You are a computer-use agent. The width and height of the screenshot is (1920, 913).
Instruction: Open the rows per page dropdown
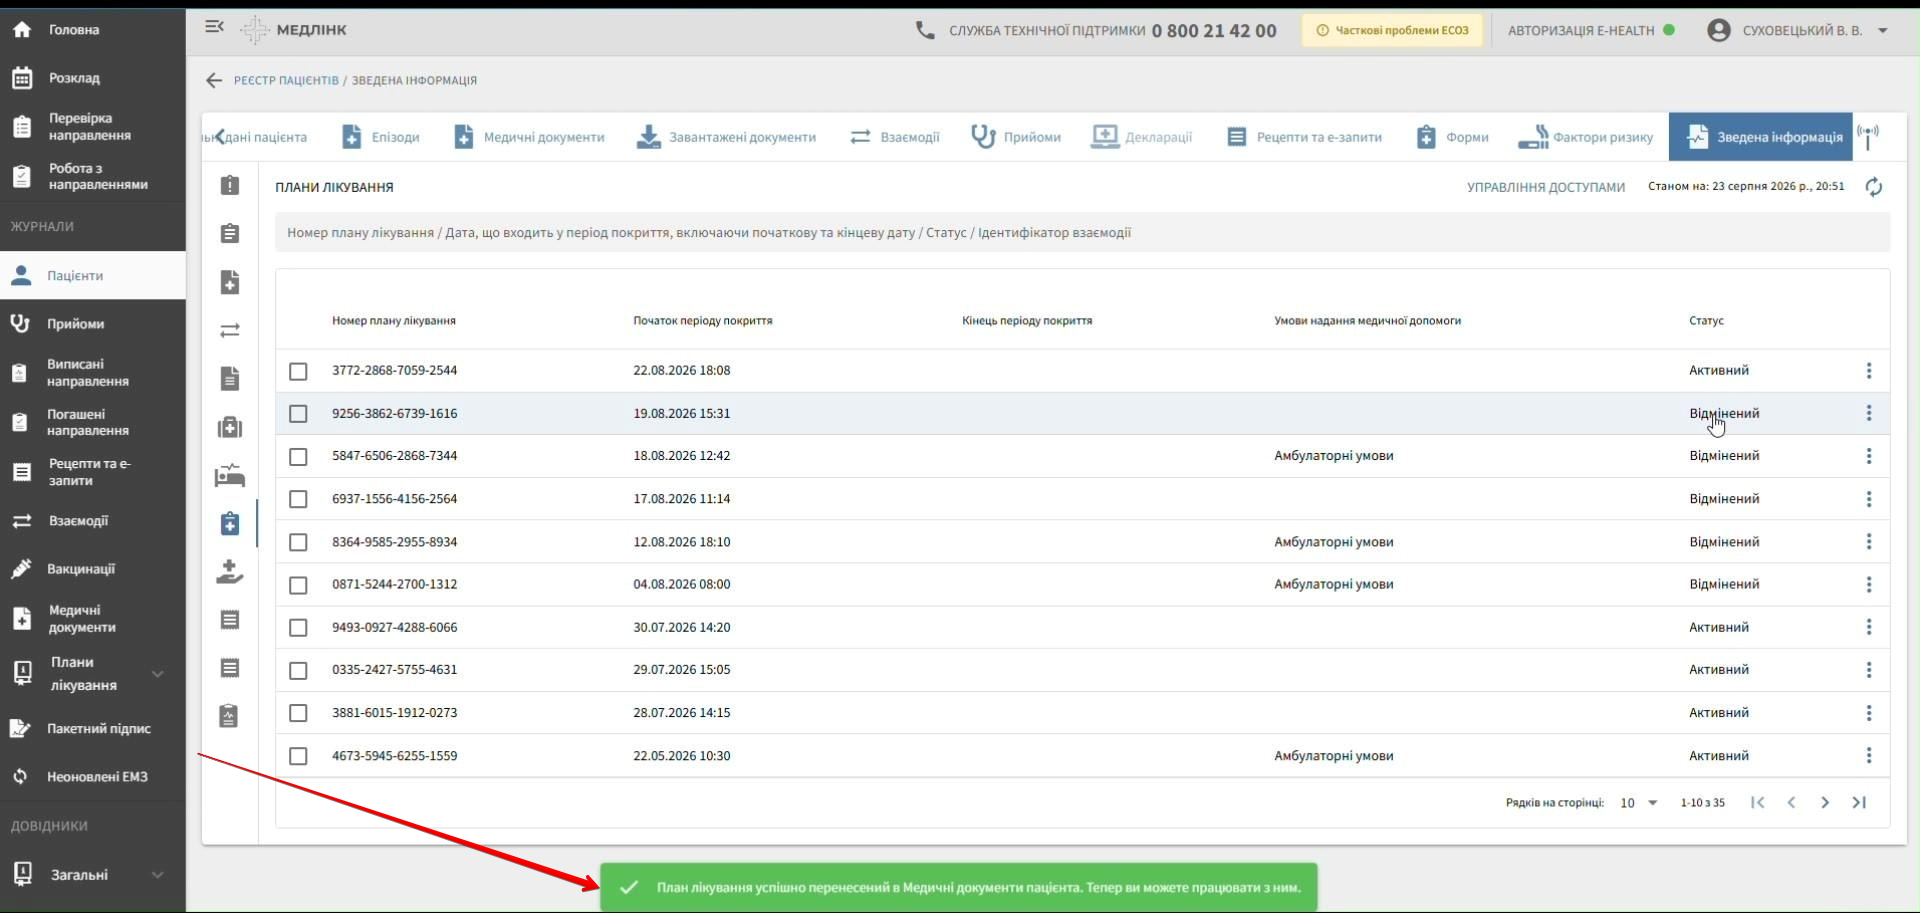[x=1638, y=803]
